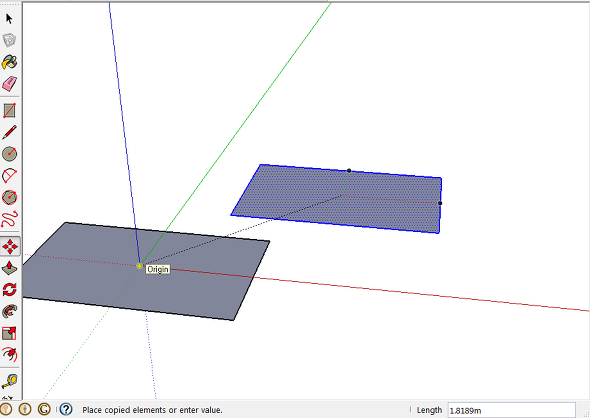The width and height of the screenshot is (590, 418).
Task: Click the black endpoint on copied rectangle's right edge
Action: click(x=440, y=203)
